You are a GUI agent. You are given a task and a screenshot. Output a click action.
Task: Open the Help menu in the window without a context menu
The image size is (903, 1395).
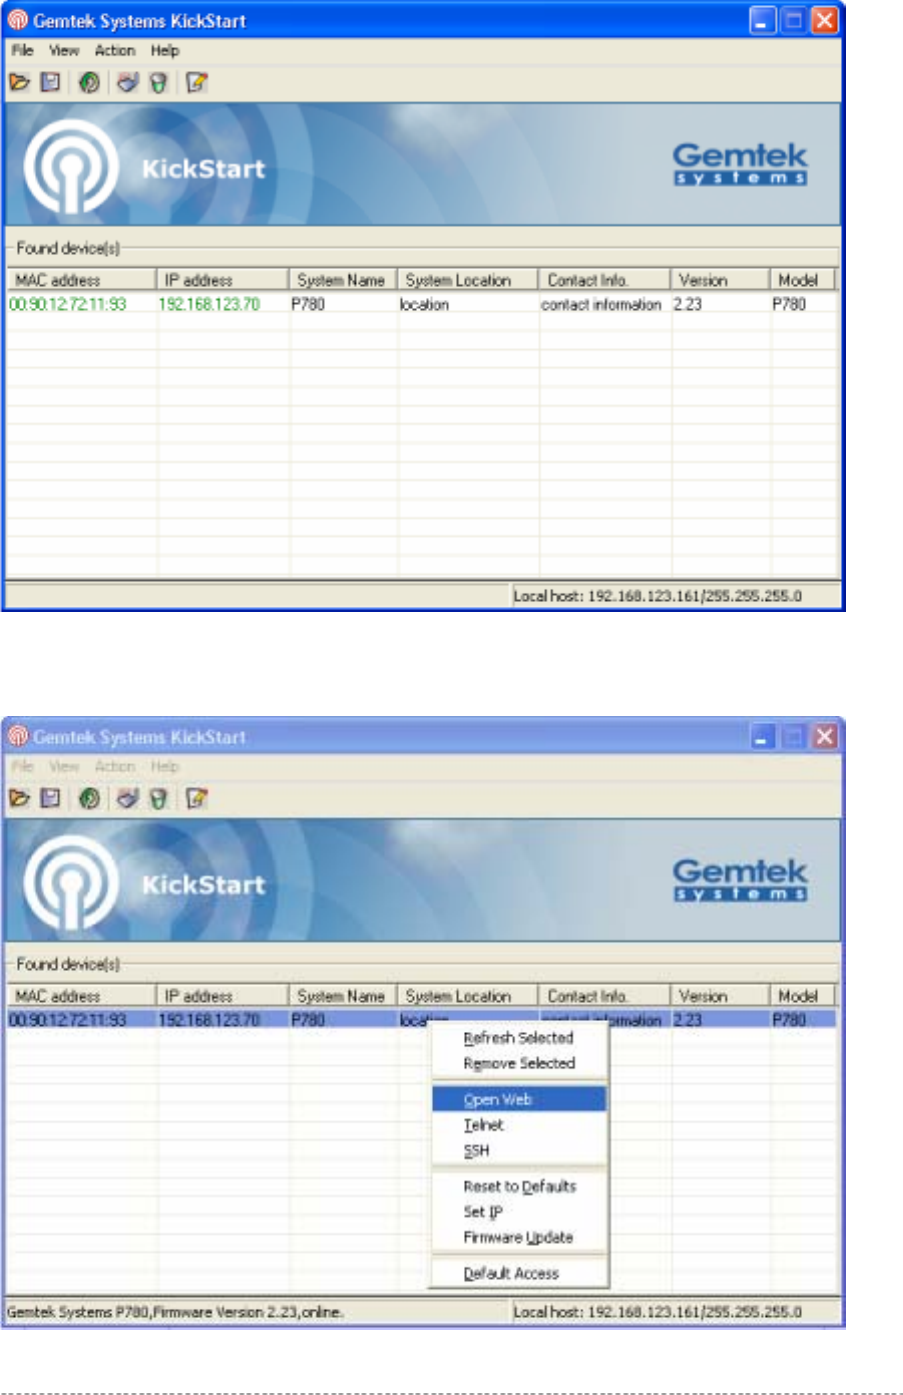[165, 50]
